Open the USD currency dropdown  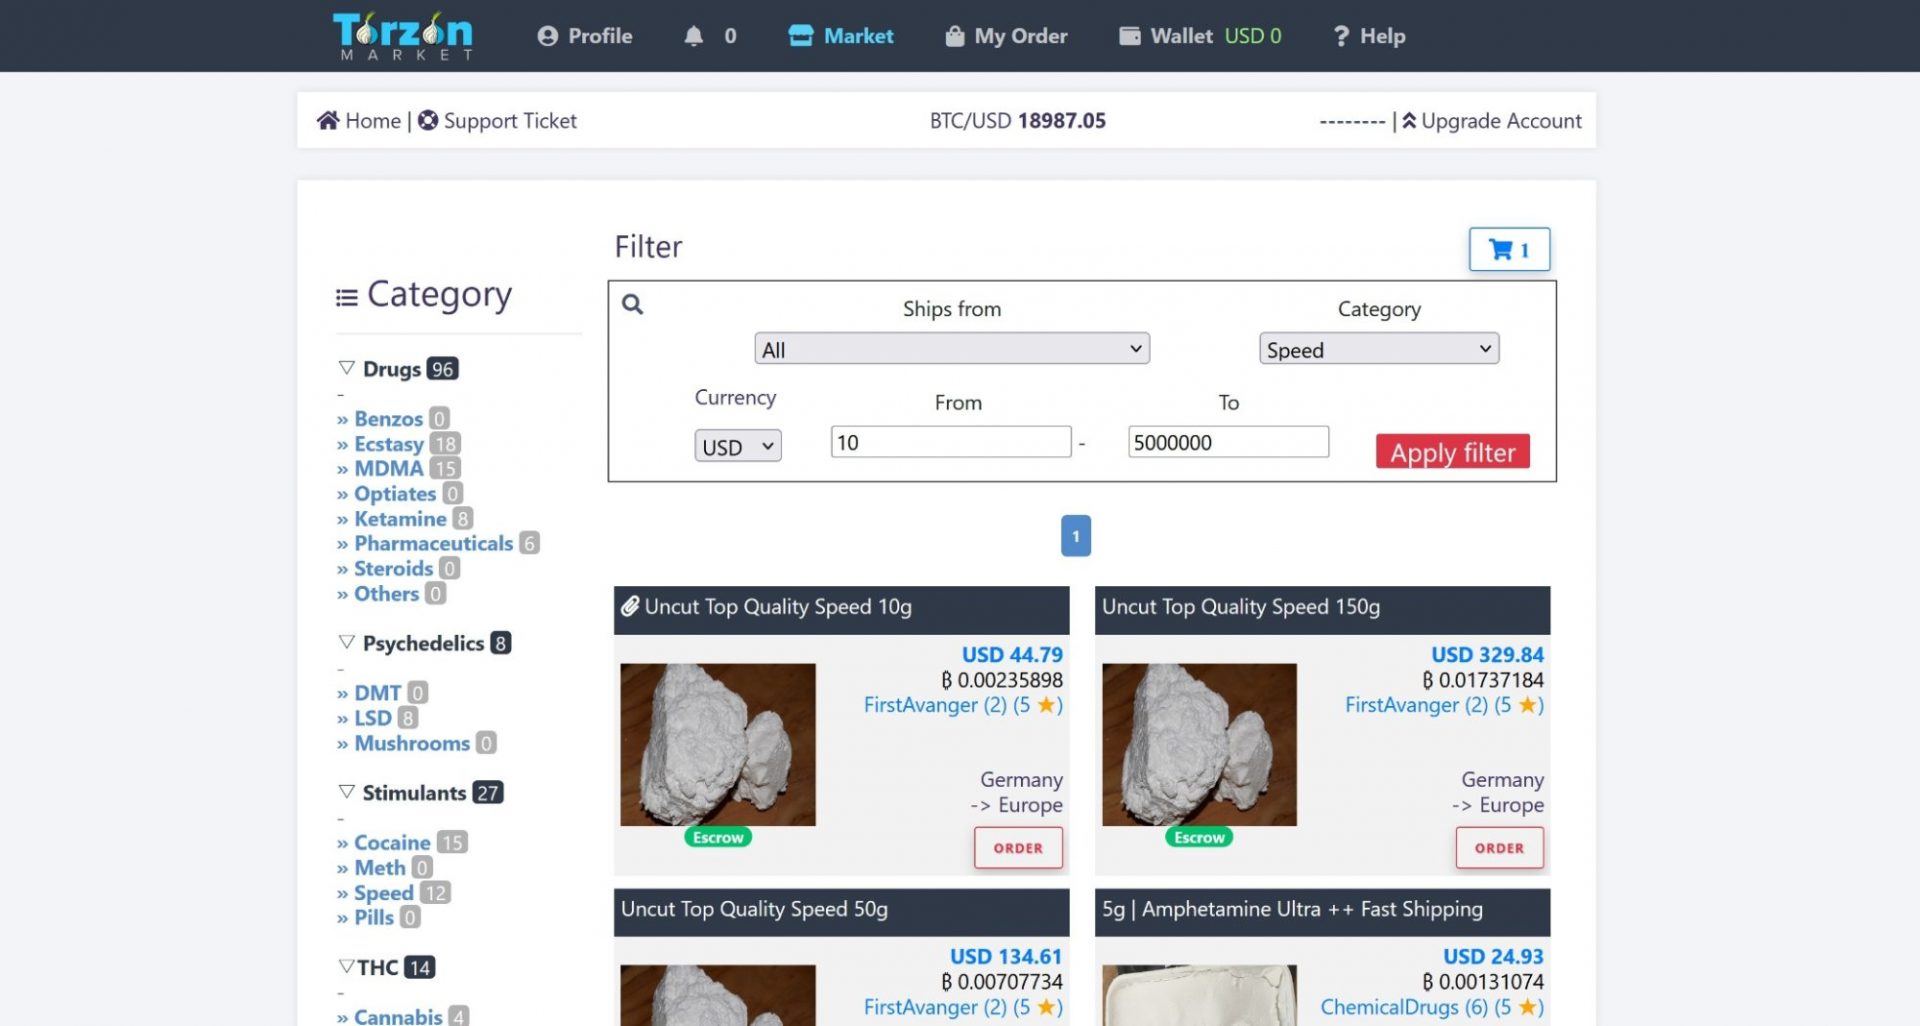pyautogui.click(x=738, y=446)
